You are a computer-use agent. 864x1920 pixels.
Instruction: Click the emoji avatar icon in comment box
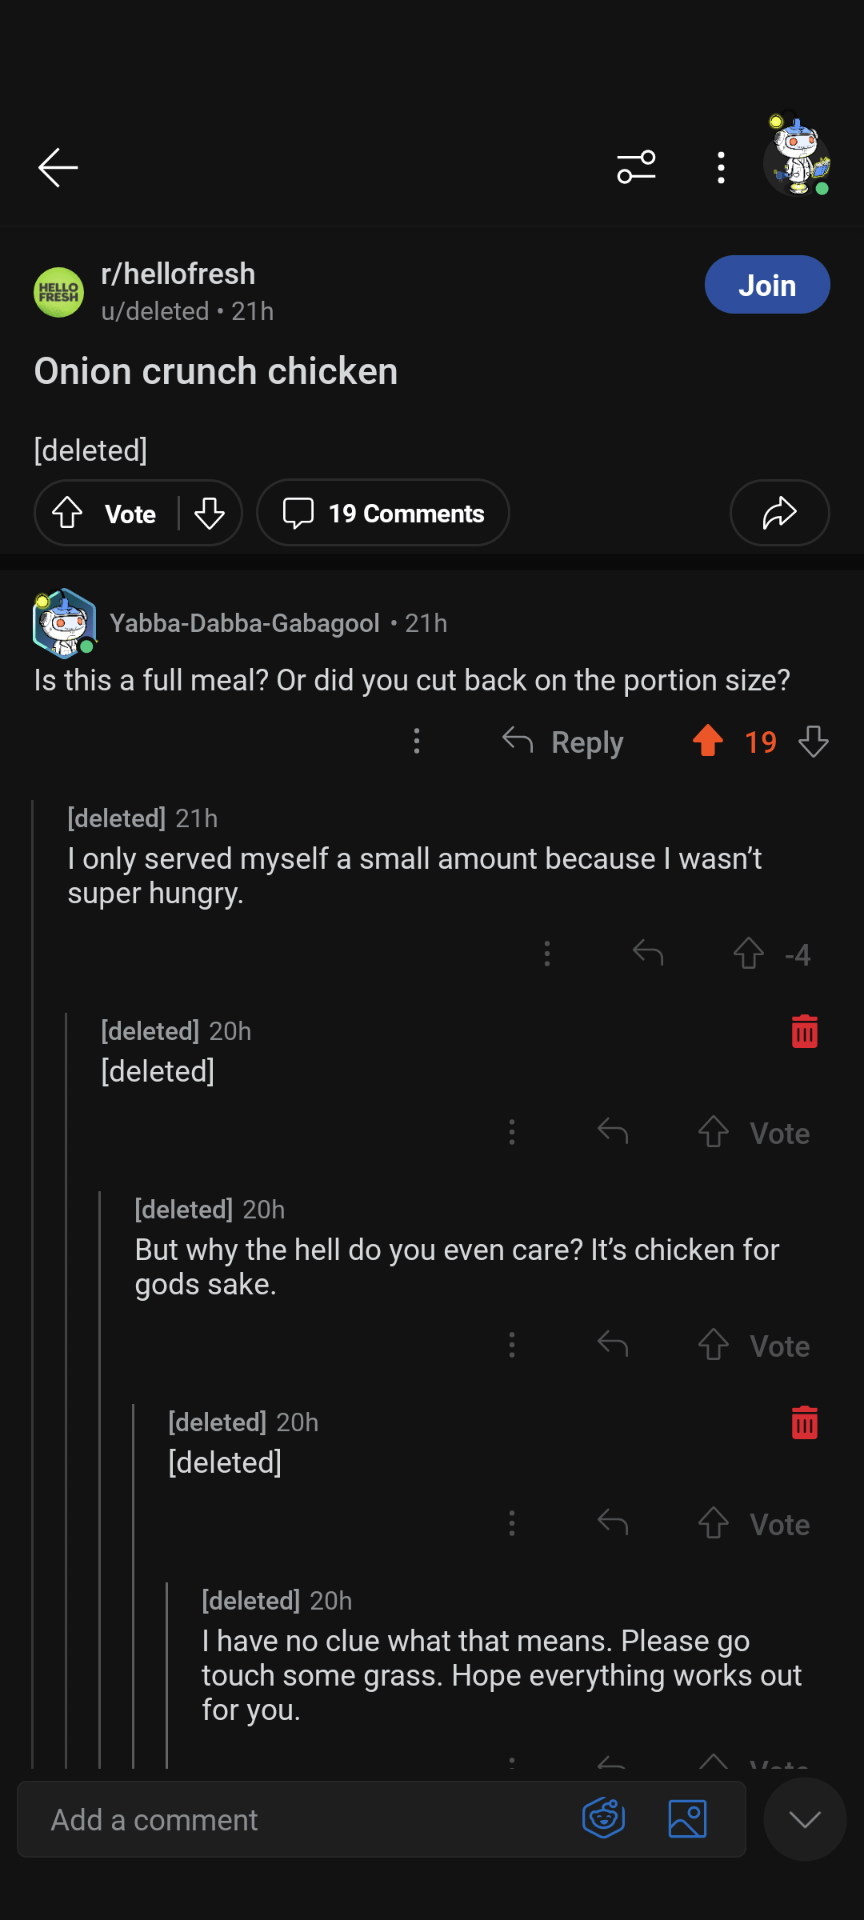(x=604, y=1818)
